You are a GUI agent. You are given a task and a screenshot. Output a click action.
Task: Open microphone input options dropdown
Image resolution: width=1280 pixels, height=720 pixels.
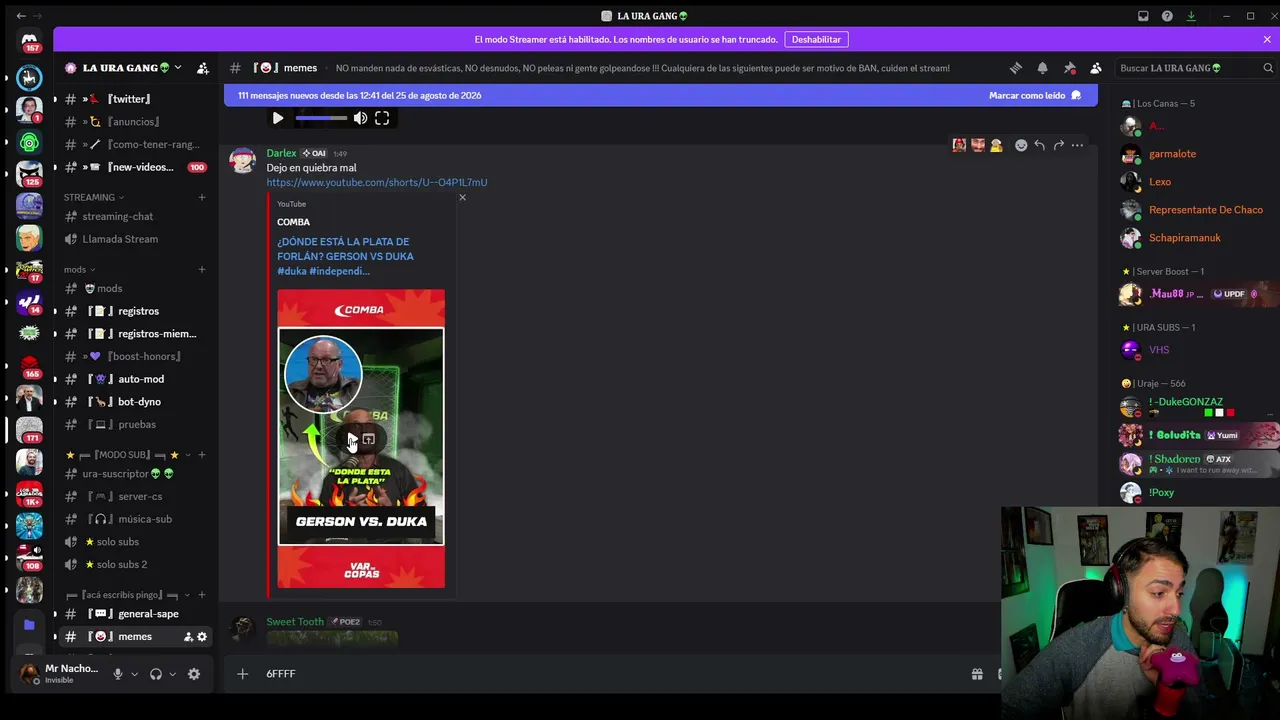pos(134,674)
